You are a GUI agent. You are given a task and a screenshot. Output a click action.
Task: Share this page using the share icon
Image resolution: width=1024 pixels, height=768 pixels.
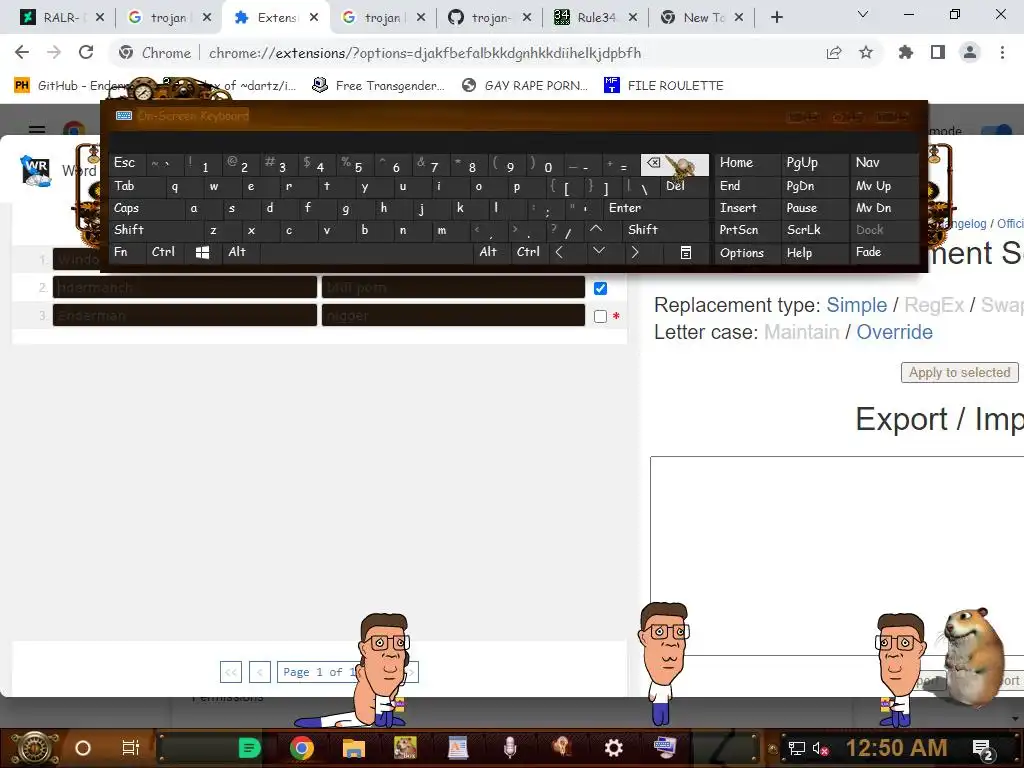834,53
